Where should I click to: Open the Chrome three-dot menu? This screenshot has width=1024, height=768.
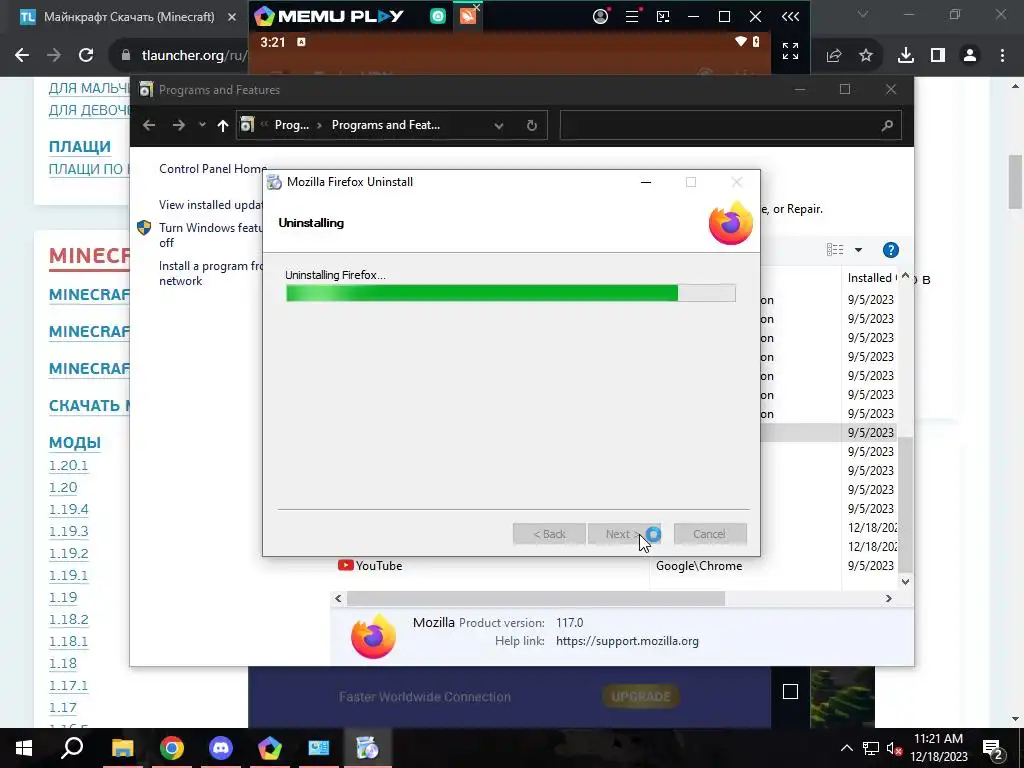click(x=1002, y=56)
